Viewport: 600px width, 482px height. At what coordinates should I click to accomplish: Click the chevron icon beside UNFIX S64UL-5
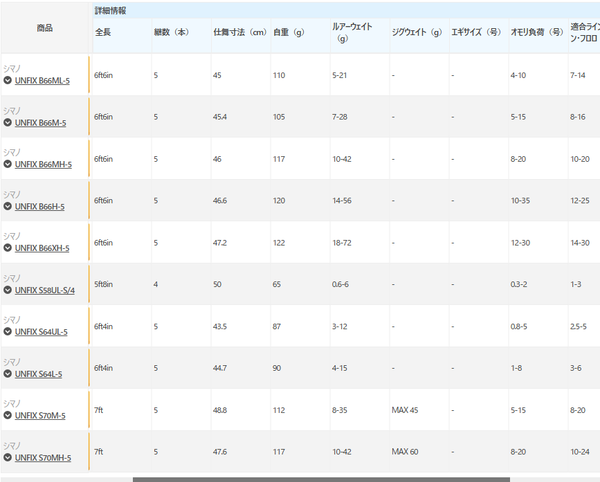click(x=8, y=332)
